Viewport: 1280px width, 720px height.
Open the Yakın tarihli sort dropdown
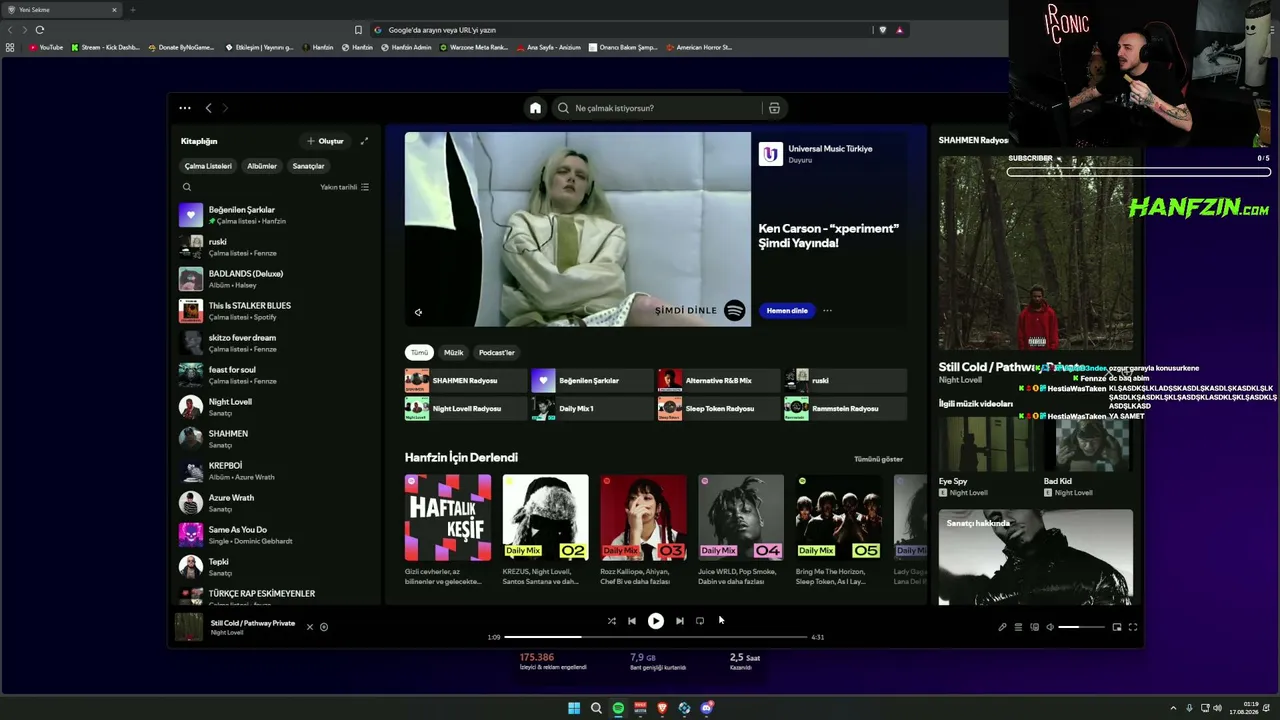pyautogui.click(x=344, y=187)
